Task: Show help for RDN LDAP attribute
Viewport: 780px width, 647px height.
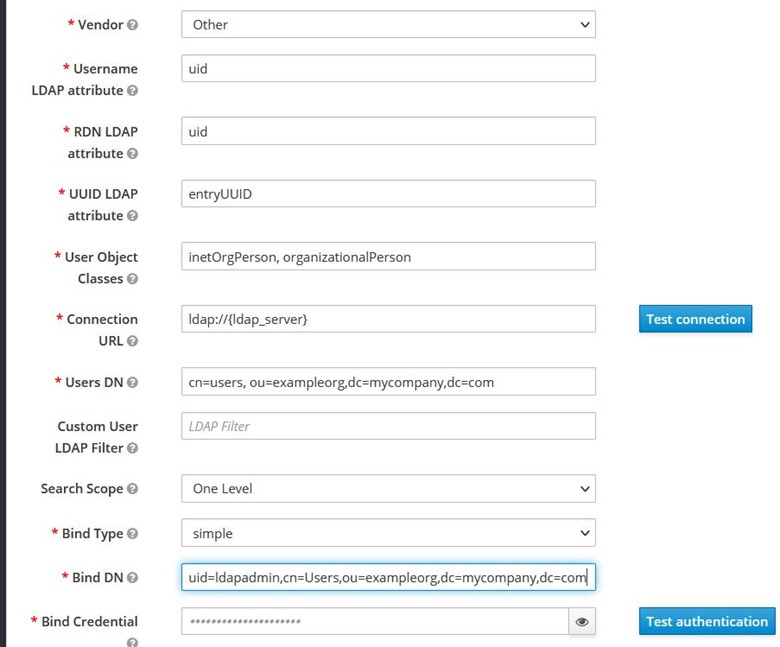Action: tap(132, 153)
